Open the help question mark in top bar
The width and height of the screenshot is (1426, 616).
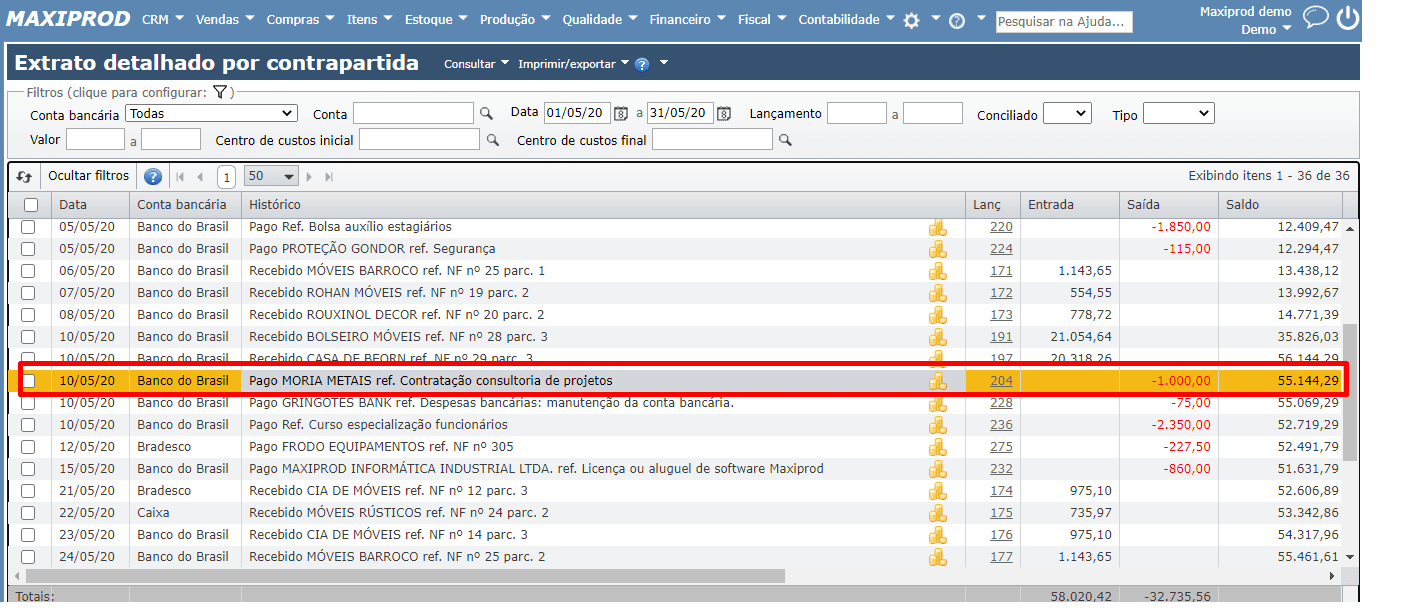(x=957, y=20)
